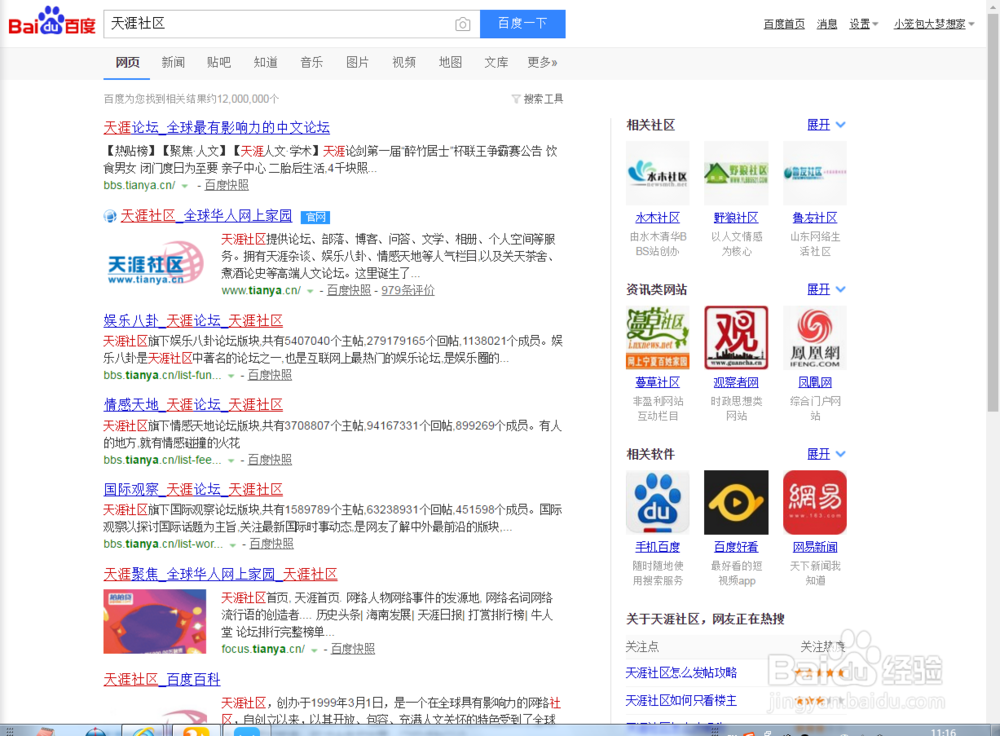Expand the 资讯类网站 section

[x=826, y=290]
